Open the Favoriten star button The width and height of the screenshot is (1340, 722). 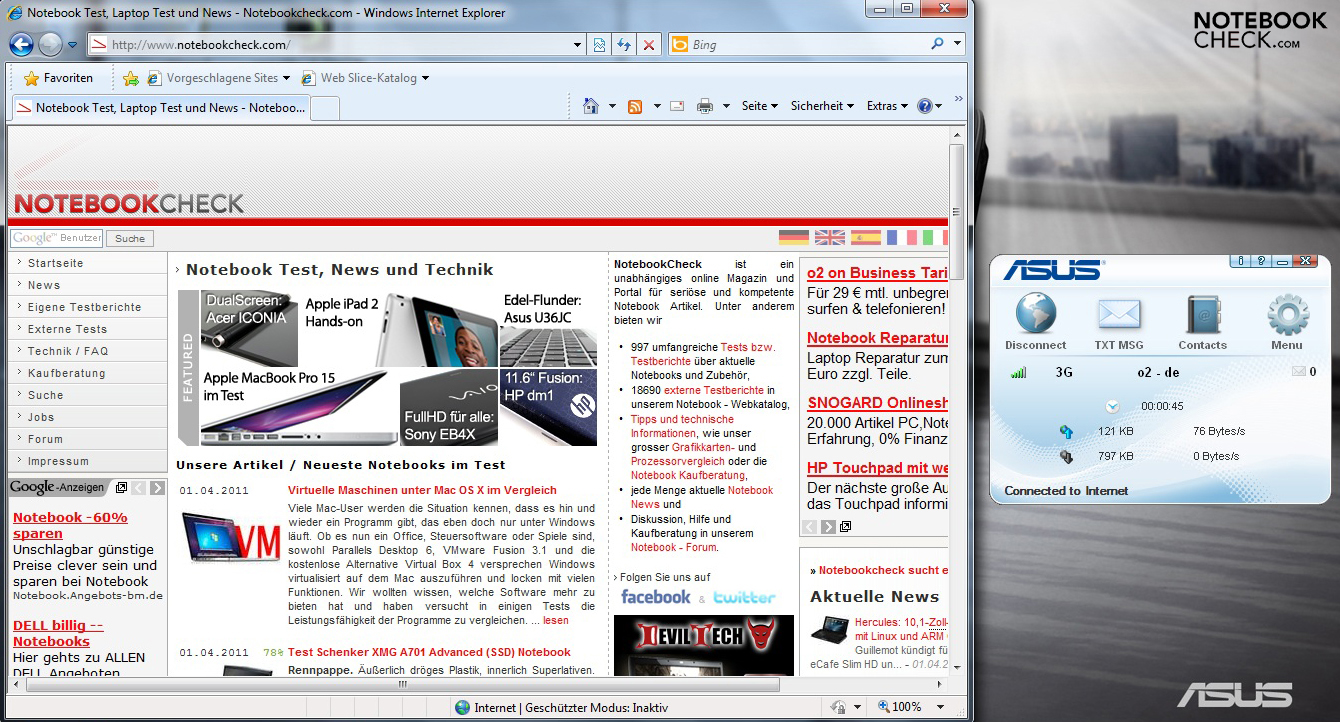click(58, 78)
